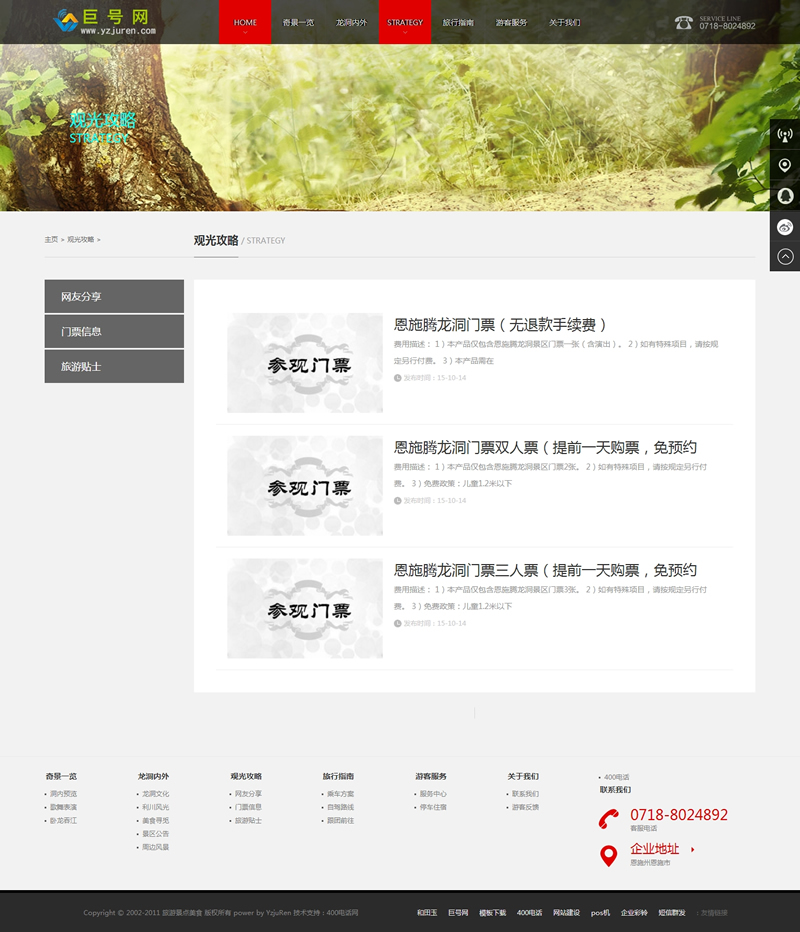Select 旅行指南 in the top navigation

(458, 22)
